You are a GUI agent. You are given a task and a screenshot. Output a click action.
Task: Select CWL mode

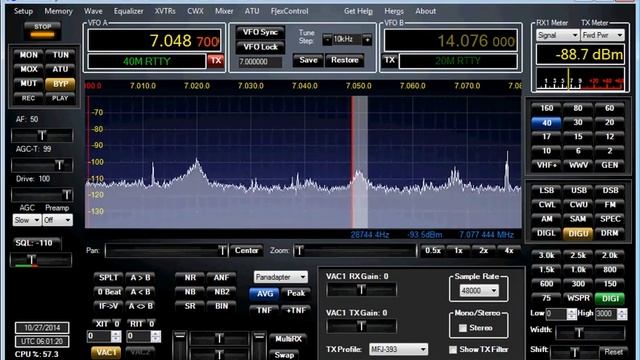pyautogui.click(x=547, y=204)
